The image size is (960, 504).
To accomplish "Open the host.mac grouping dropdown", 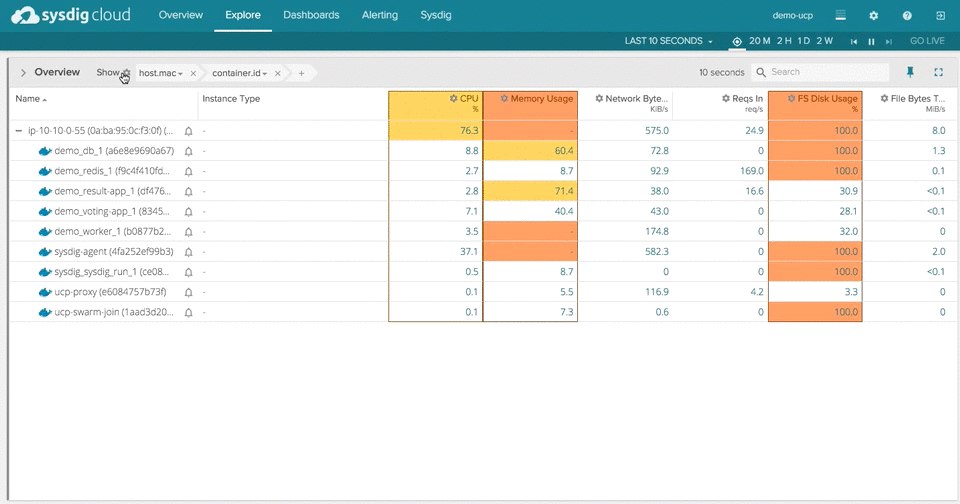I will click(160, 73).
